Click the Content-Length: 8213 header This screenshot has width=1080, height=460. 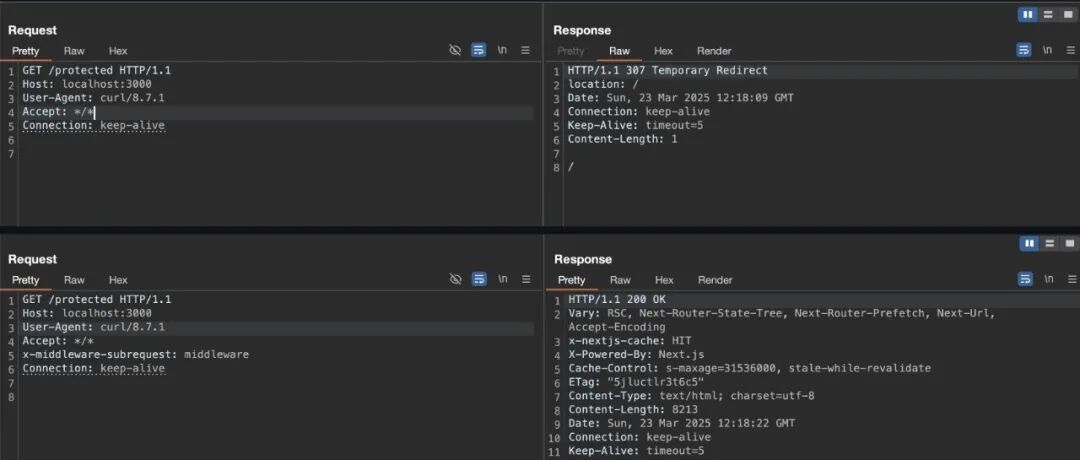(x=634, y=410)
